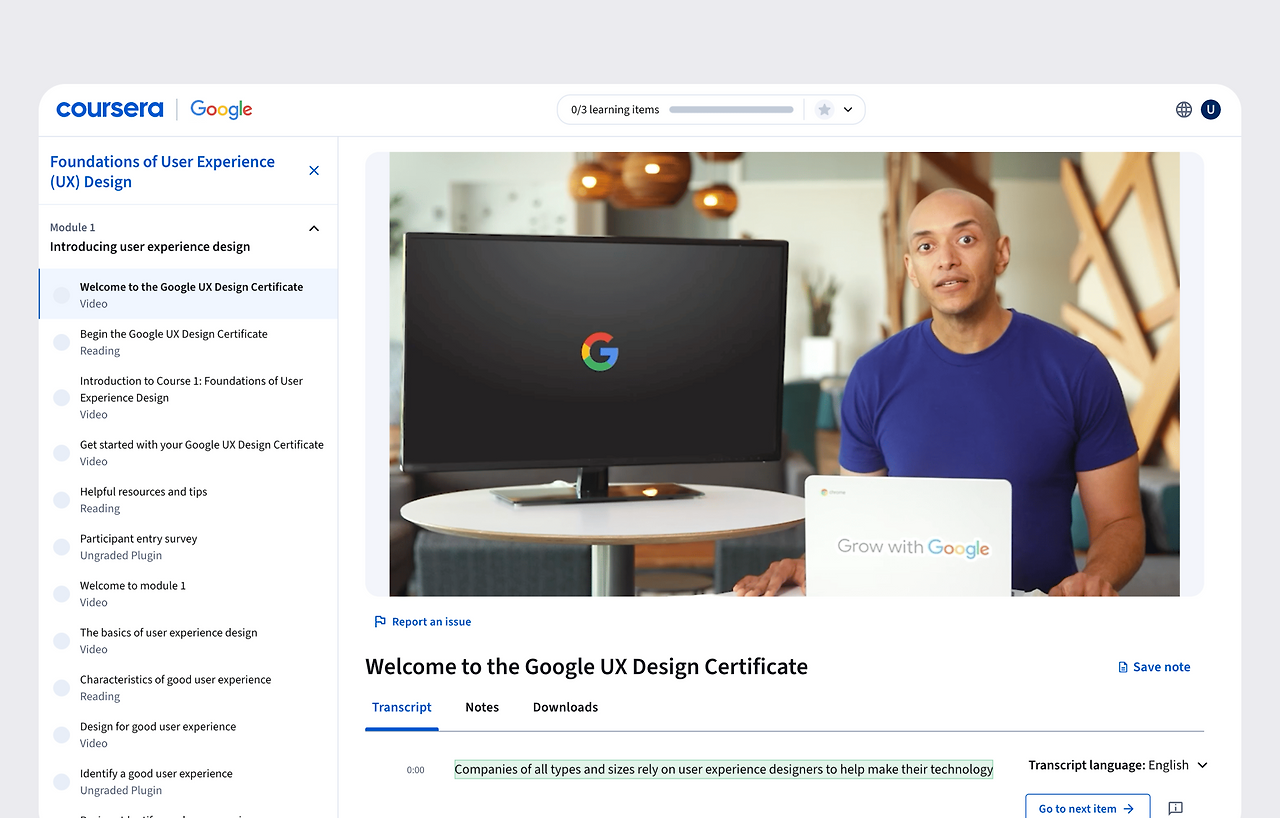Click the Save note button
This screenshot has width=1280, height=818.
tap(1154, 667)
